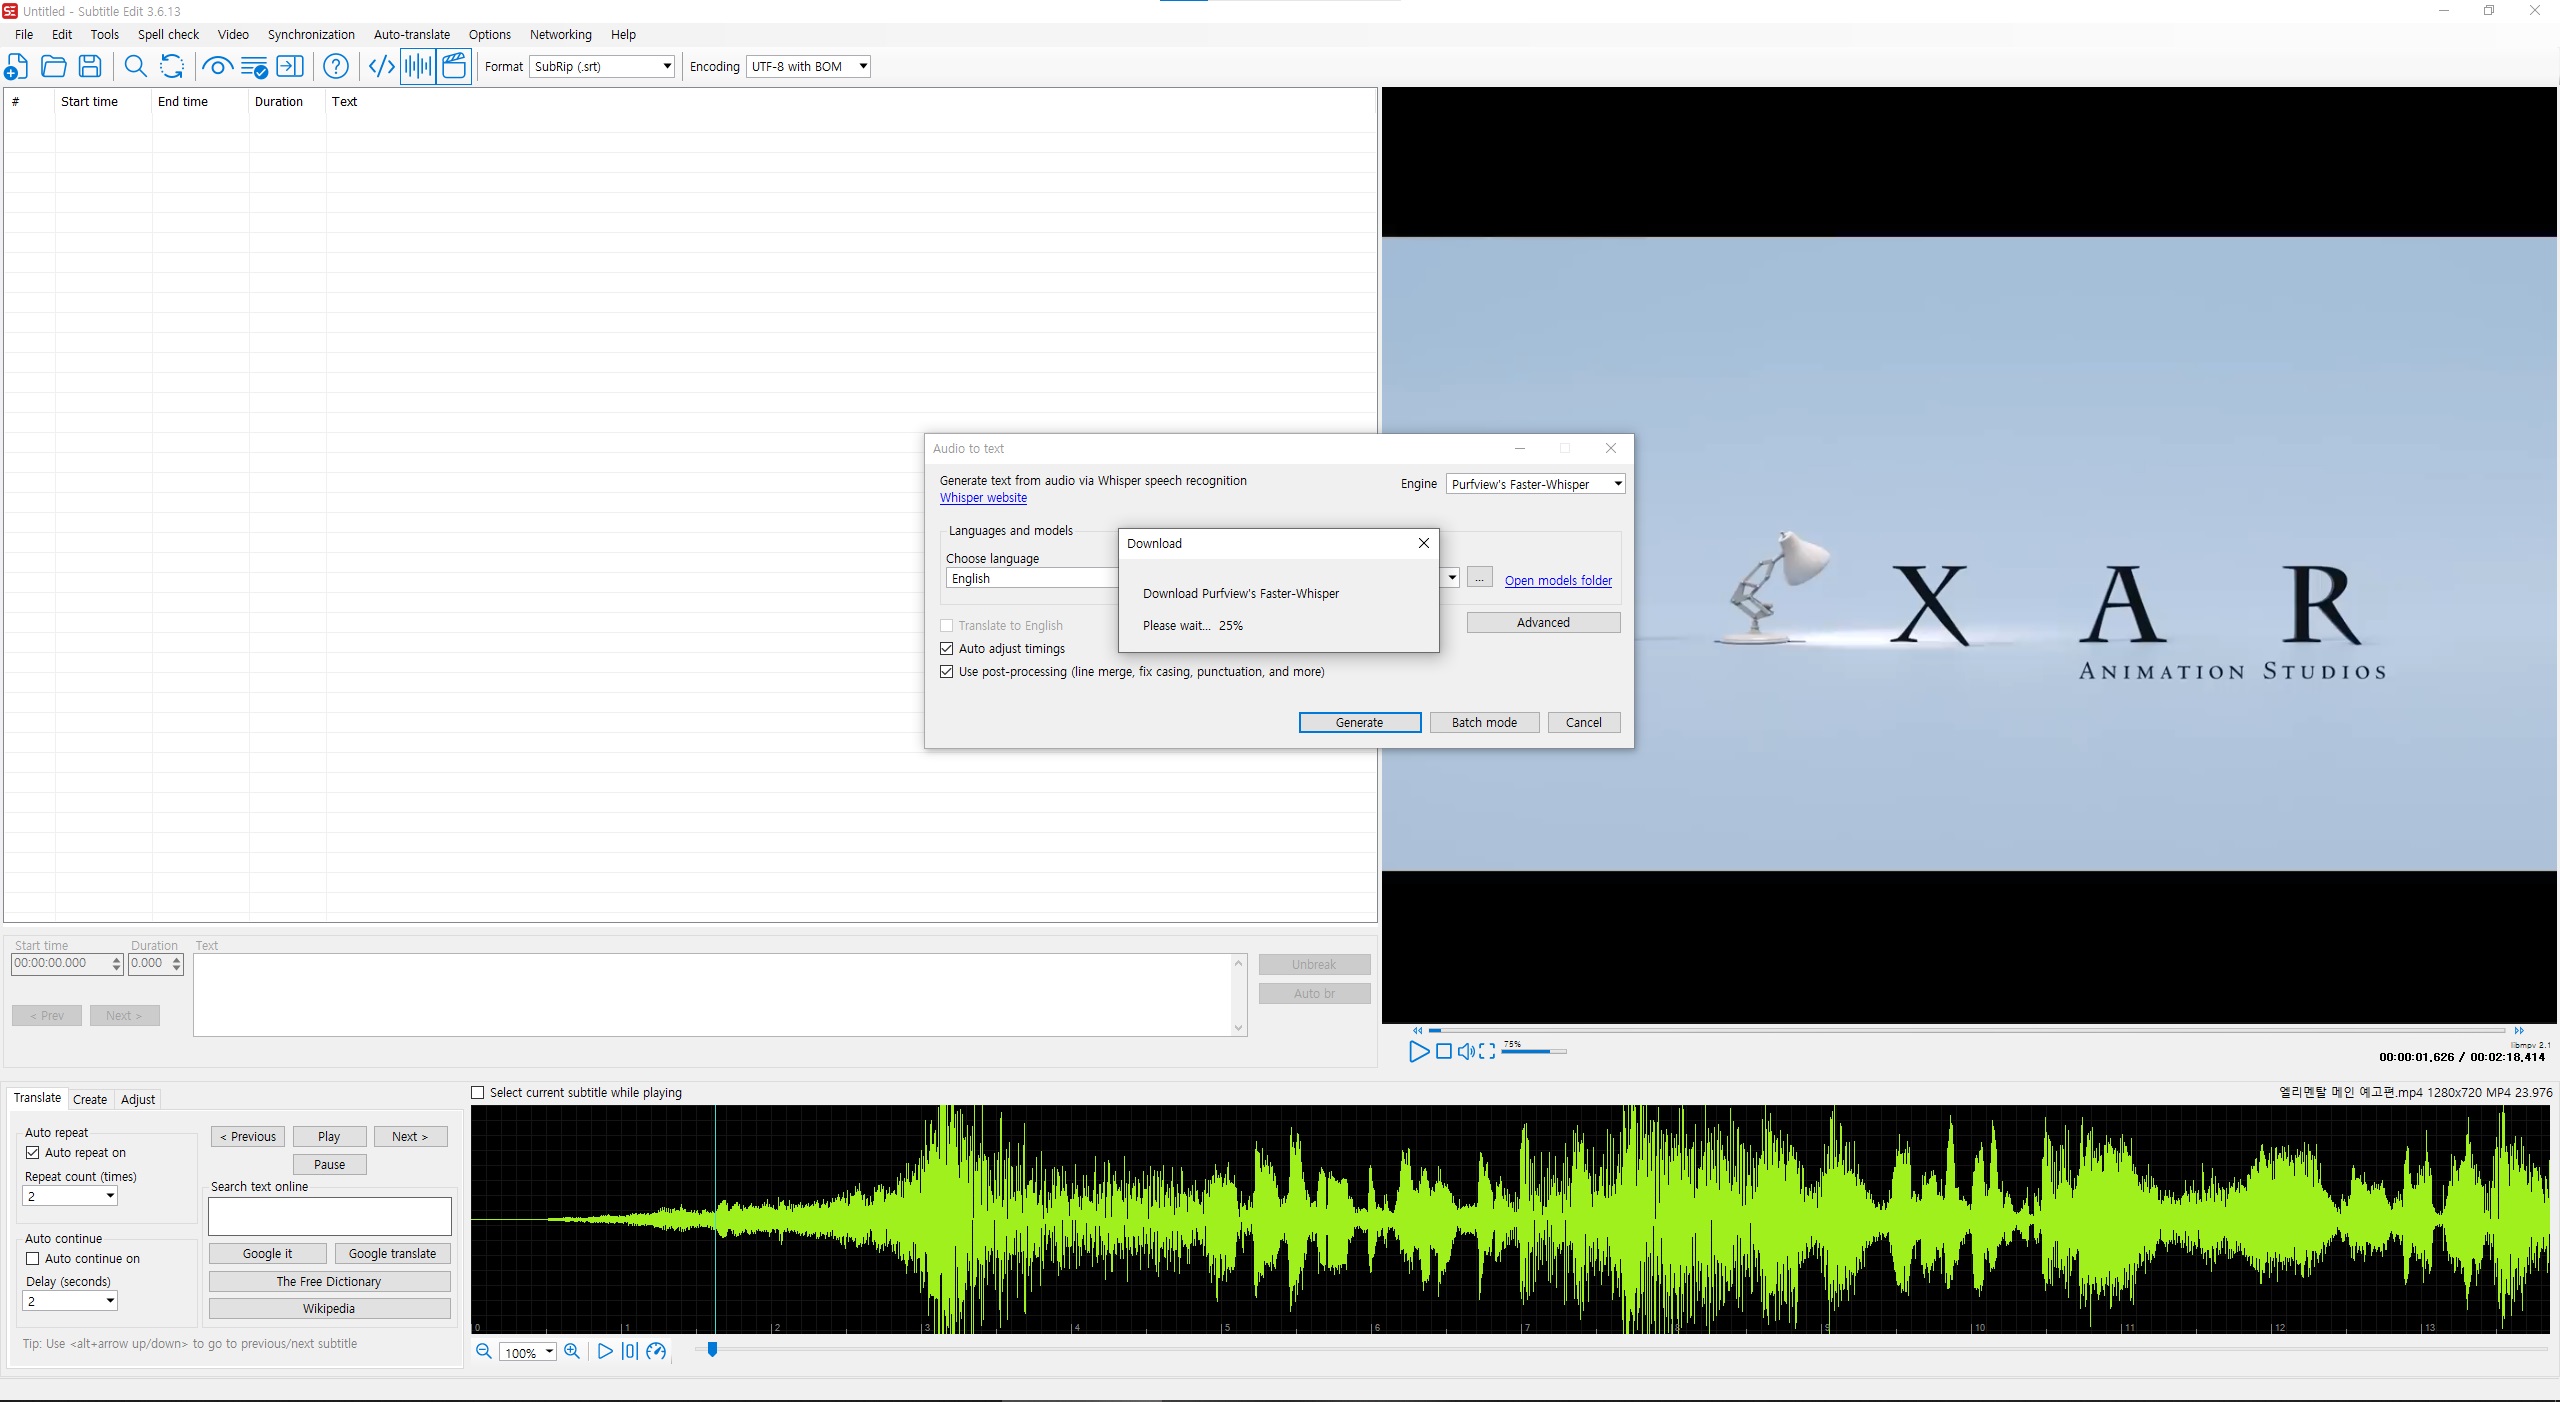2560x1402 pixels.
Task: Click the video player play button
Action: [1418, 1051]
